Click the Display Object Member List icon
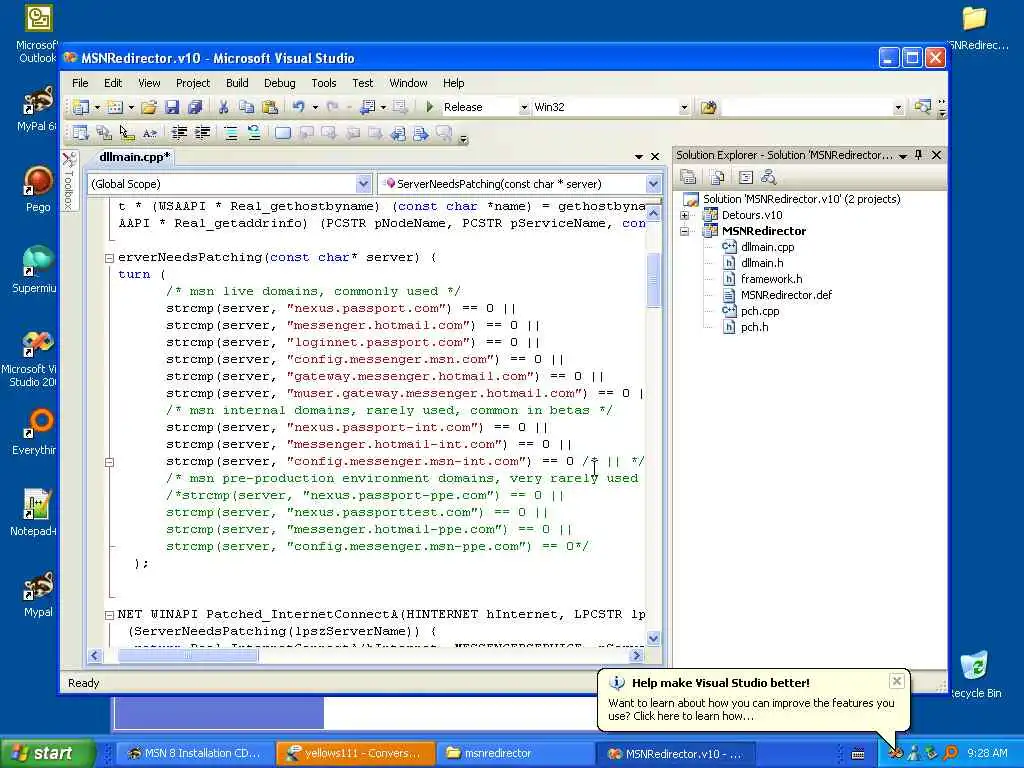The image size is (1024, 768). (x=81, y=133)
